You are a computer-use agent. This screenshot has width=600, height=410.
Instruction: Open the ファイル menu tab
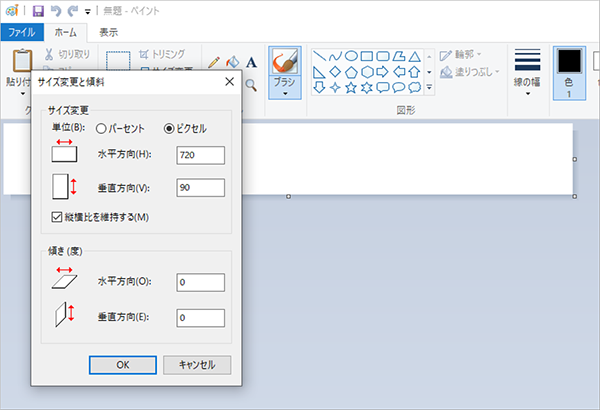pyautogui.click(x=21, y=32)
